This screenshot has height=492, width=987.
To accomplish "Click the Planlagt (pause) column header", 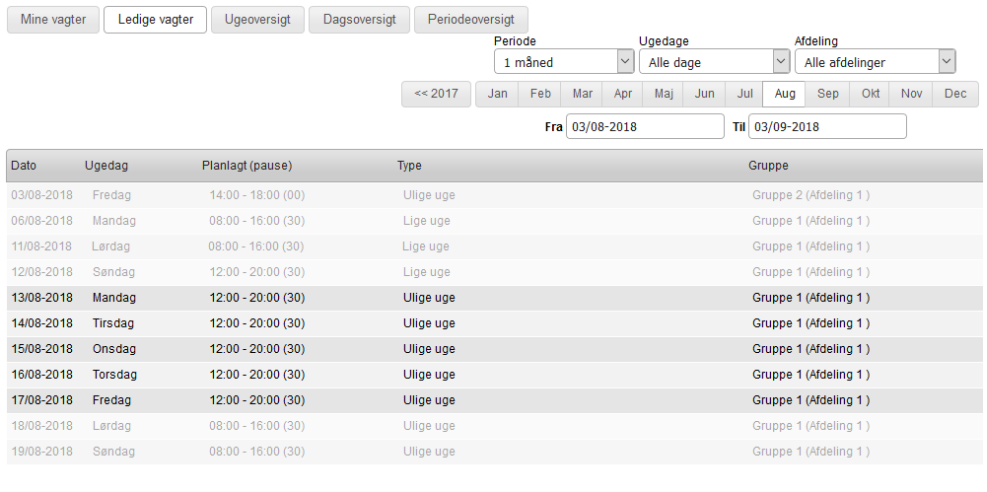I will click(x=246, y=166).
